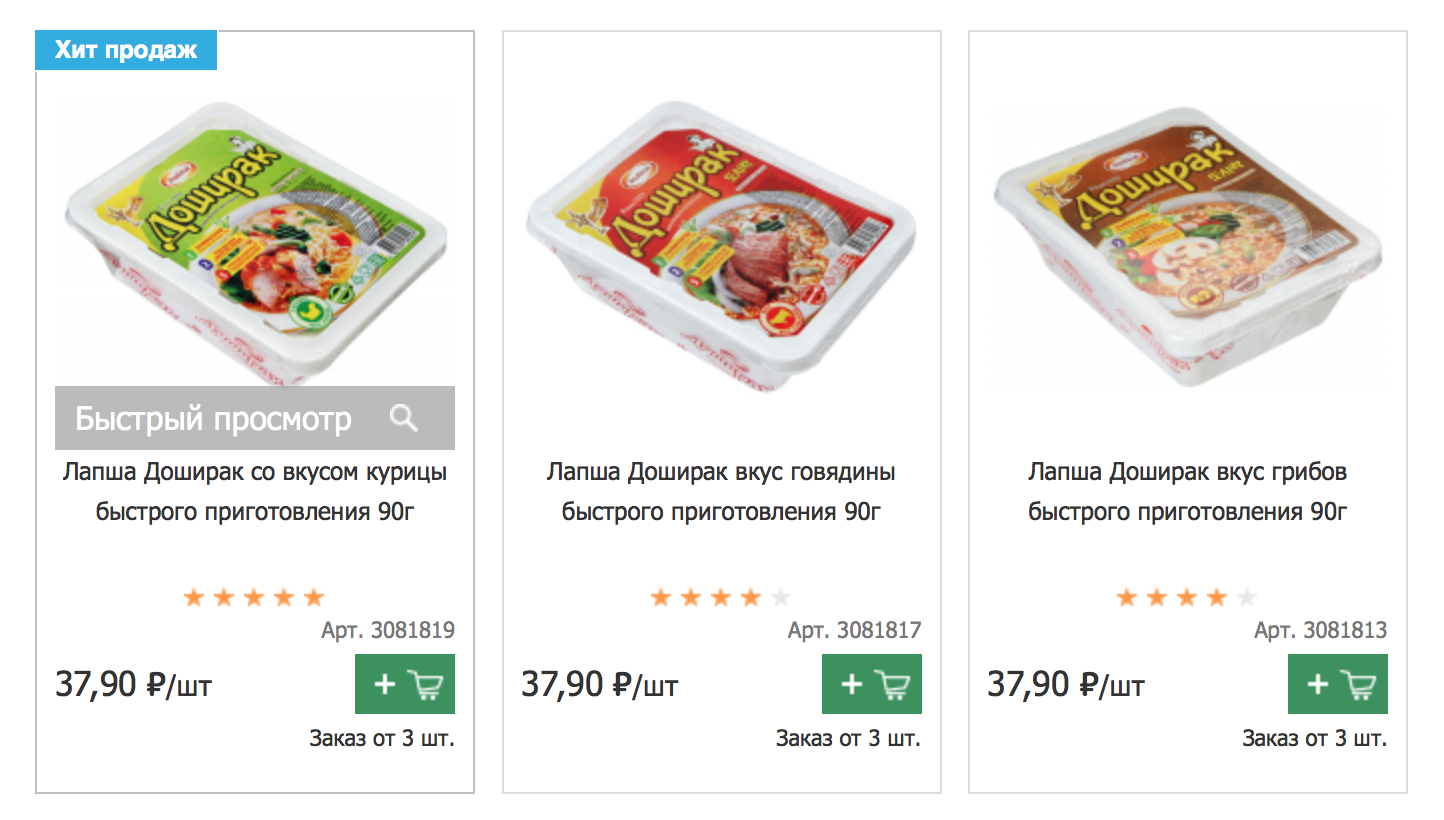The image size is (1444, 820).
Task: Click article number 3081819
Action: pyautogui.click(x=388, y=631)
